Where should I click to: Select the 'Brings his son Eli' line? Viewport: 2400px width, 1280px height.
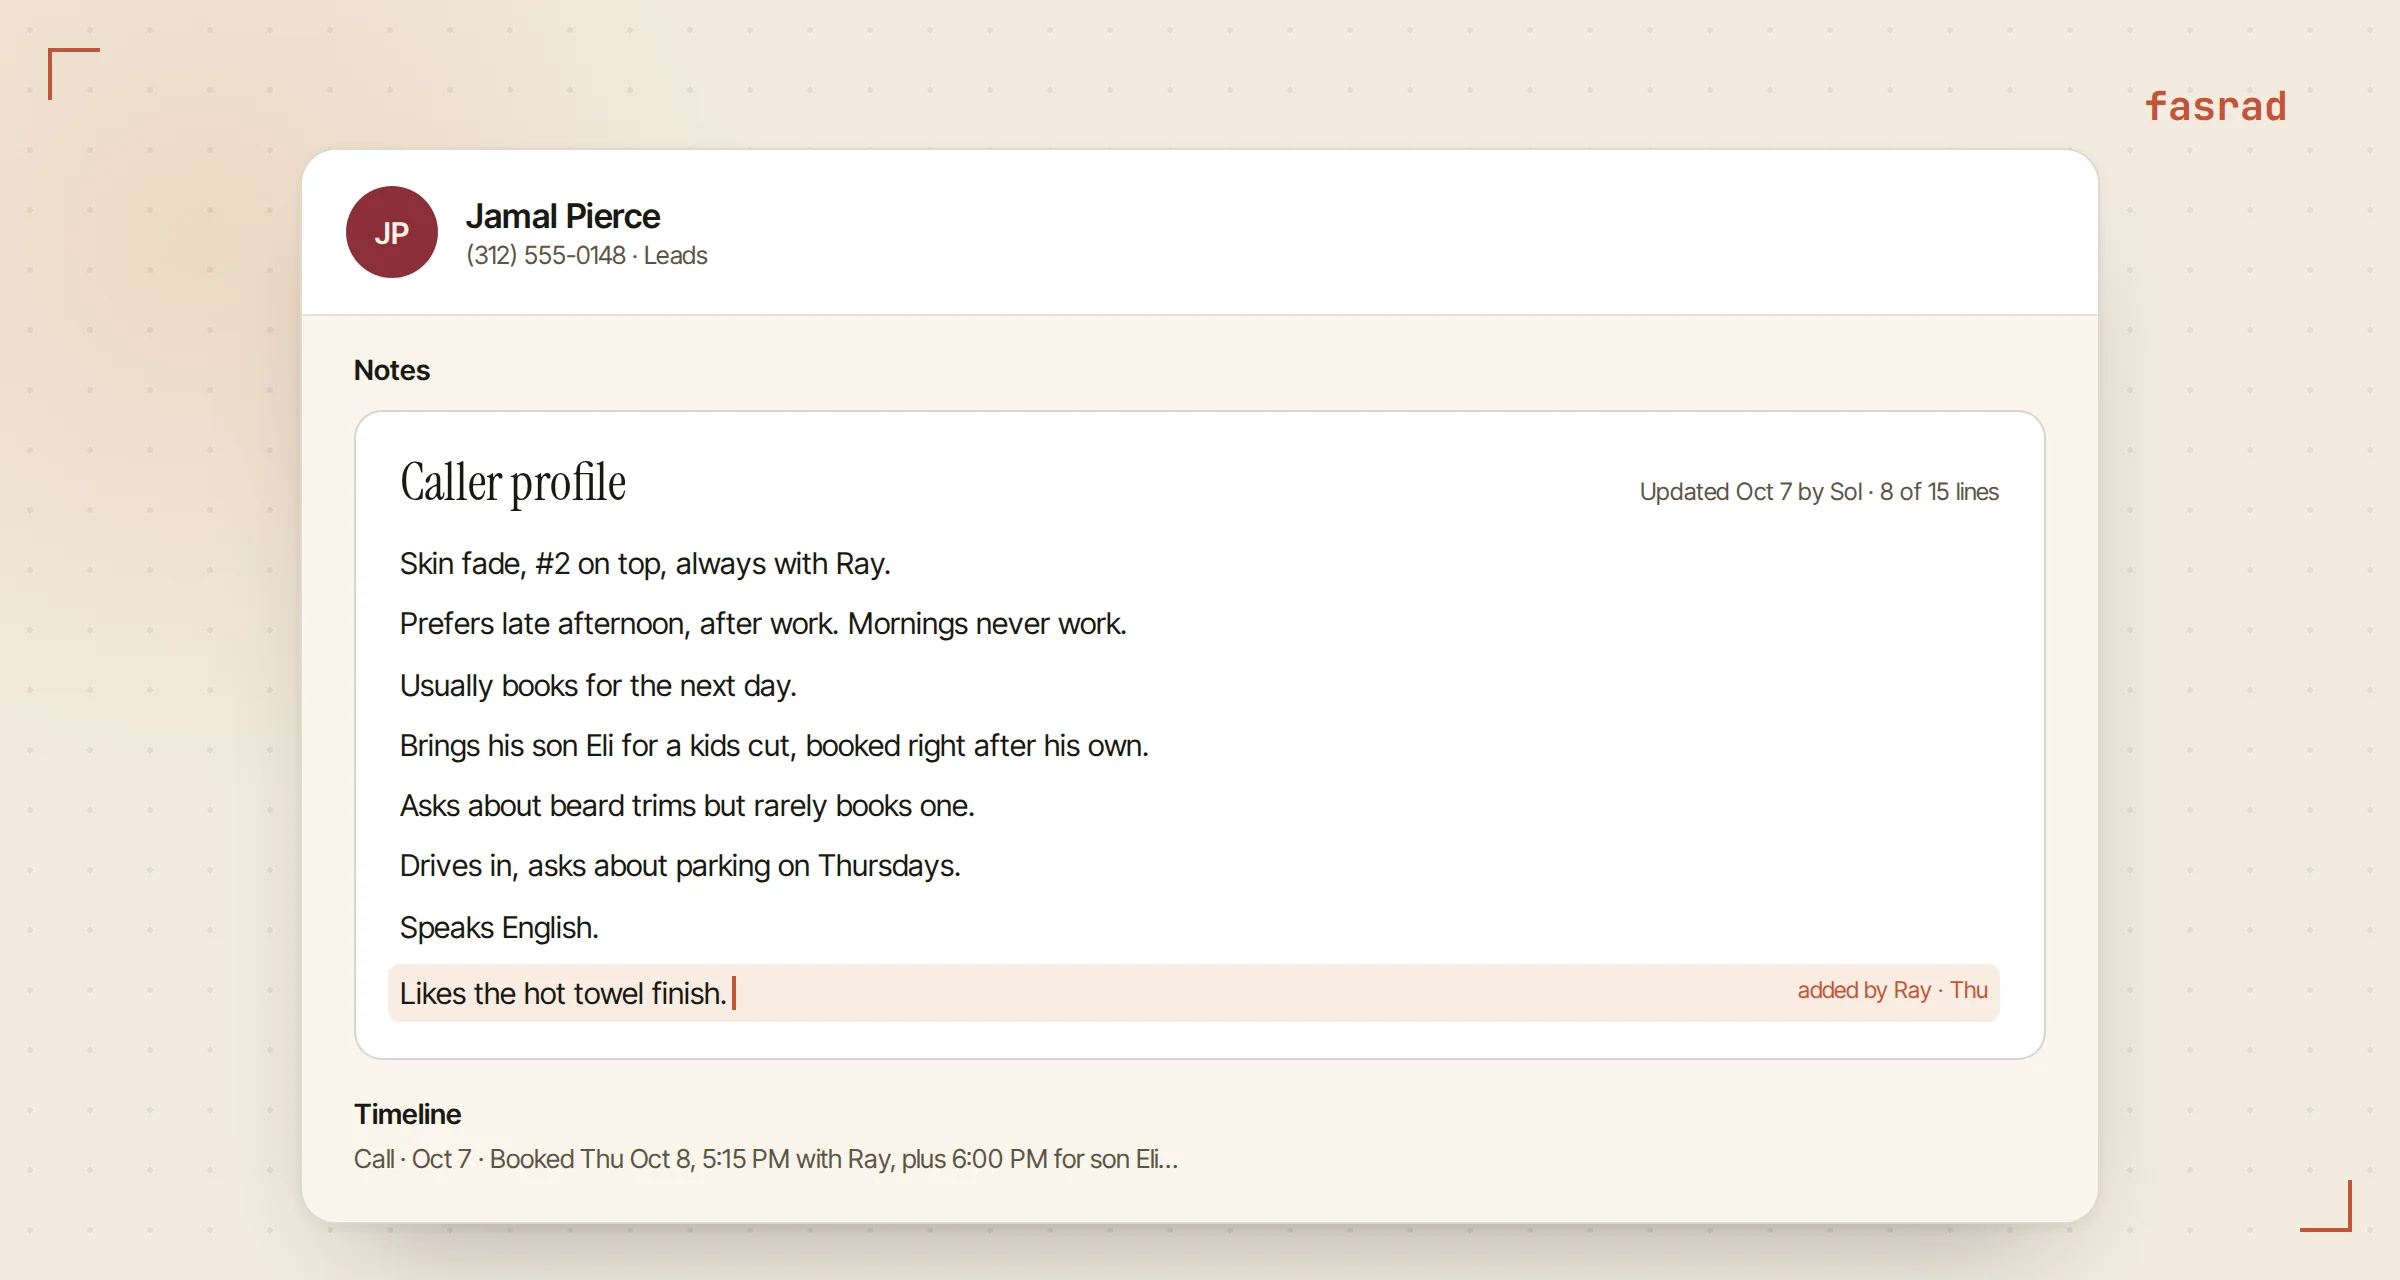pyautogui.click(x=774, y=746)
